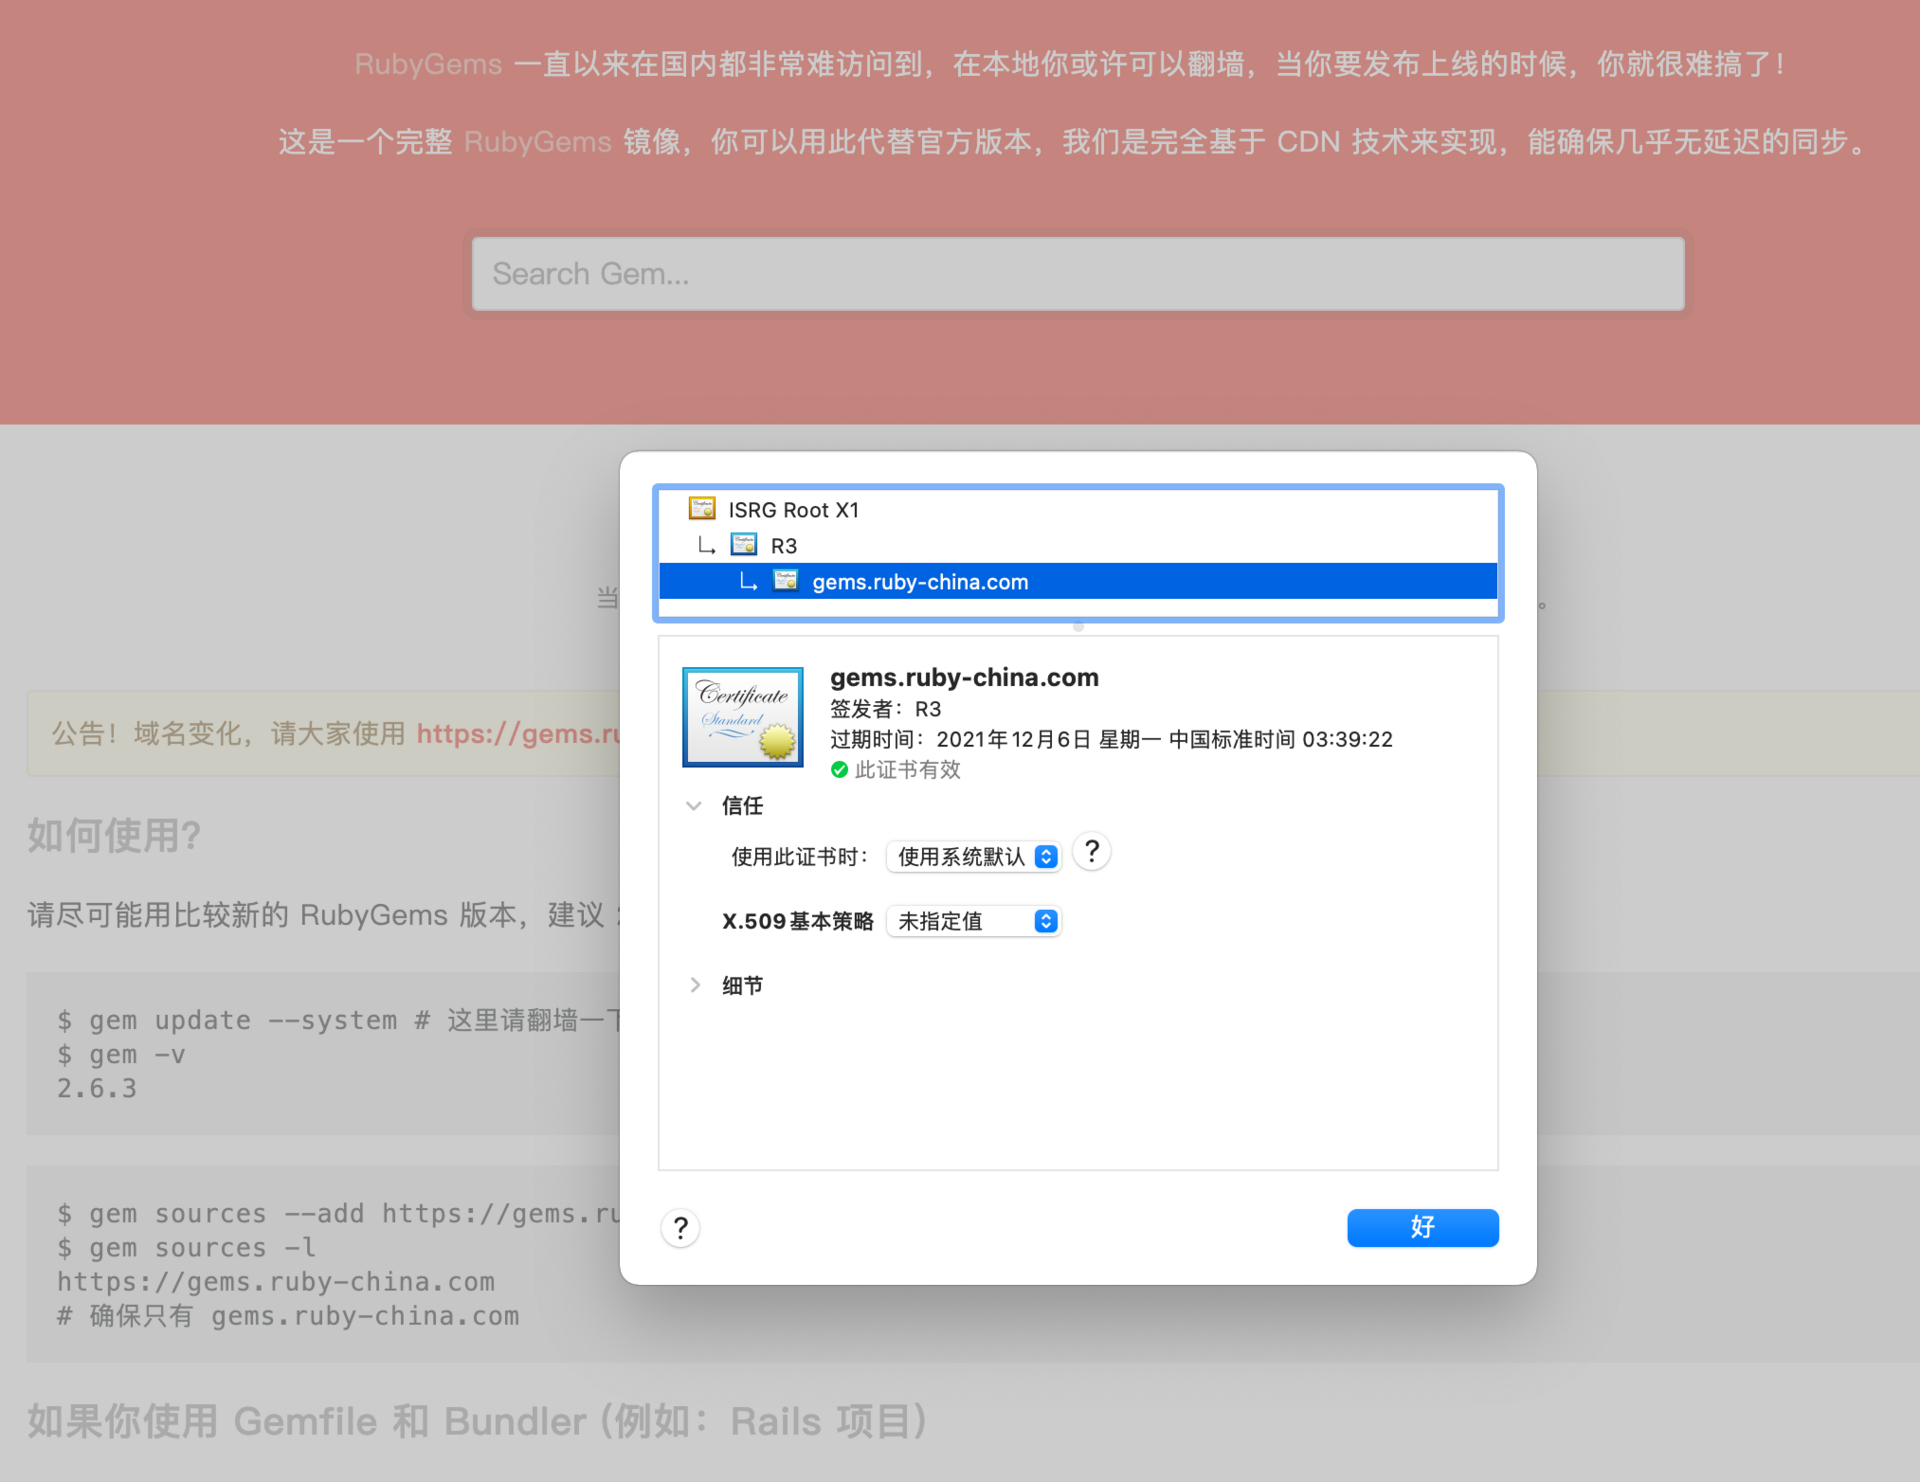Click the certificate name heading gems.ruby-china.com
1920x1482 pixels.
click(x=964, y=677)
